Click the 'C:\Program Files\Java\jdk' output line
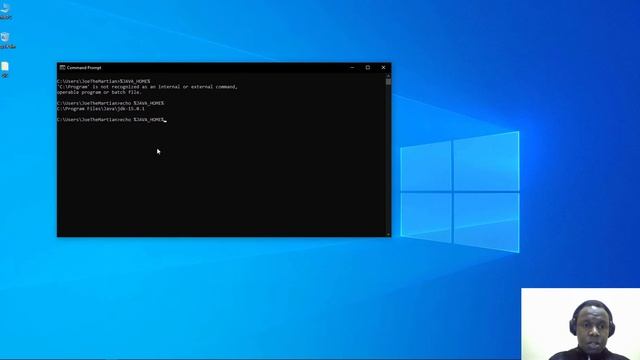 point(101,109)
